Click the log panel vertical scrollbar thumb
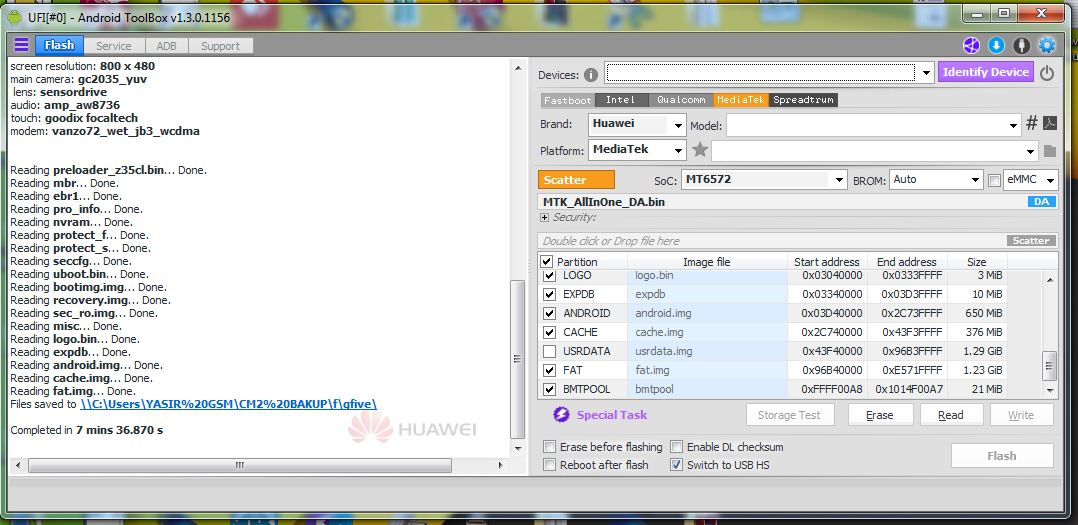The height and width of the screenshot is (525, 1078). (518, 359)
